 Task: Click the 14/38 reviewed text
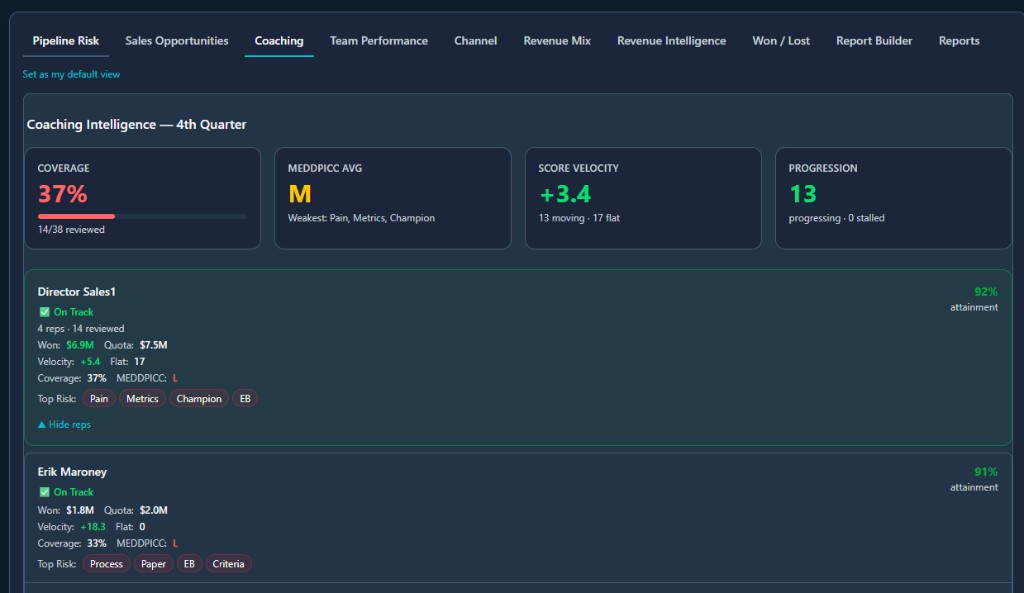pos(71,230)
